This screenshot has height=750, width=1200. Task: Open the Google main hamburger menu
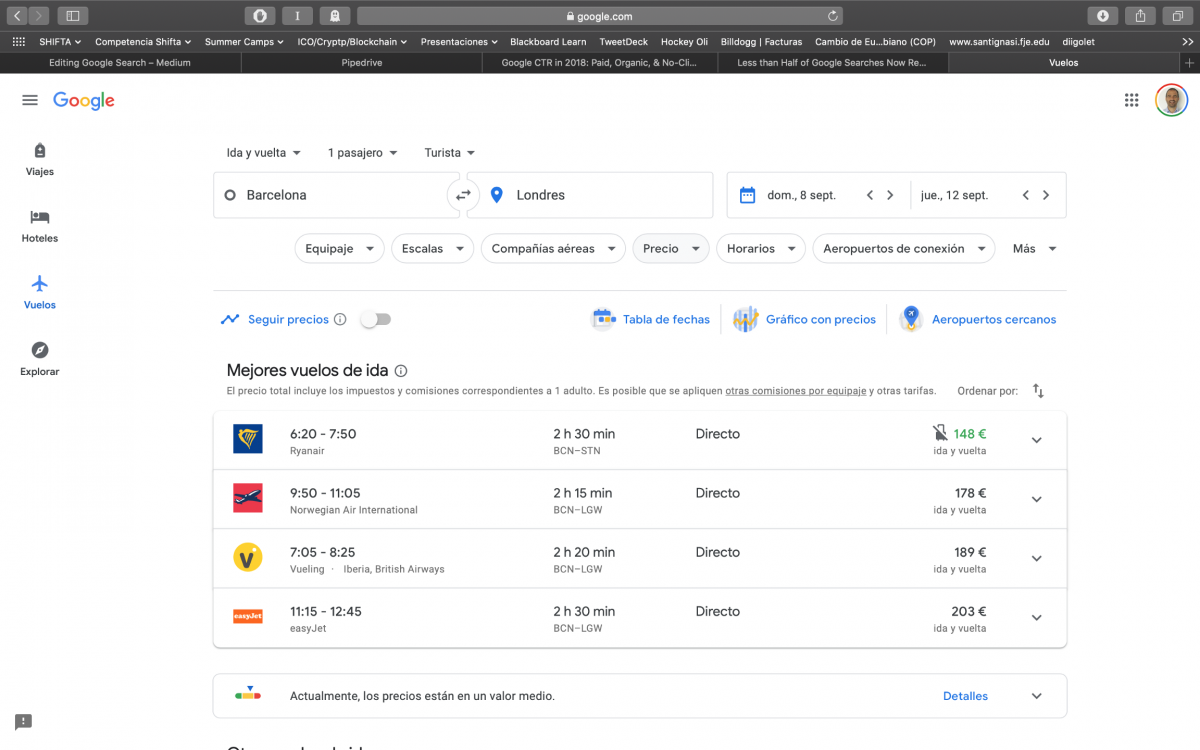(30, 100)
